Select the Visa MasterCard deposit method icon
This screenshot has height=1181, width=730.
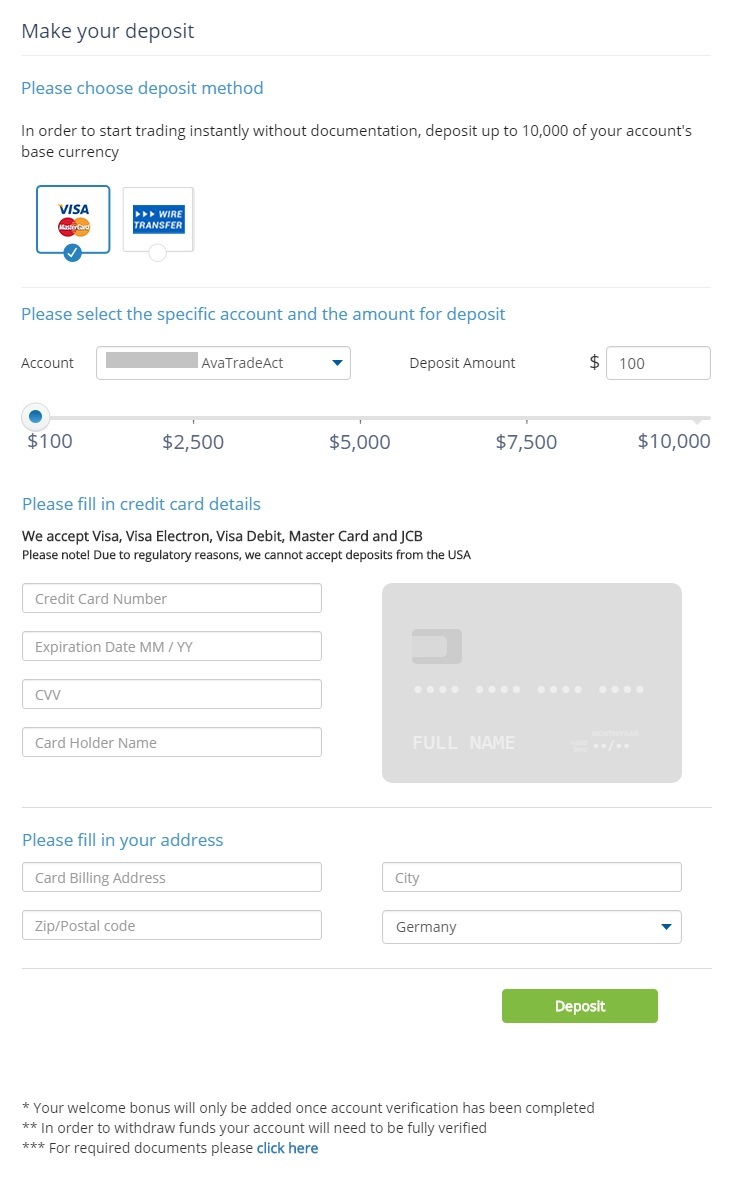[73, 217]
